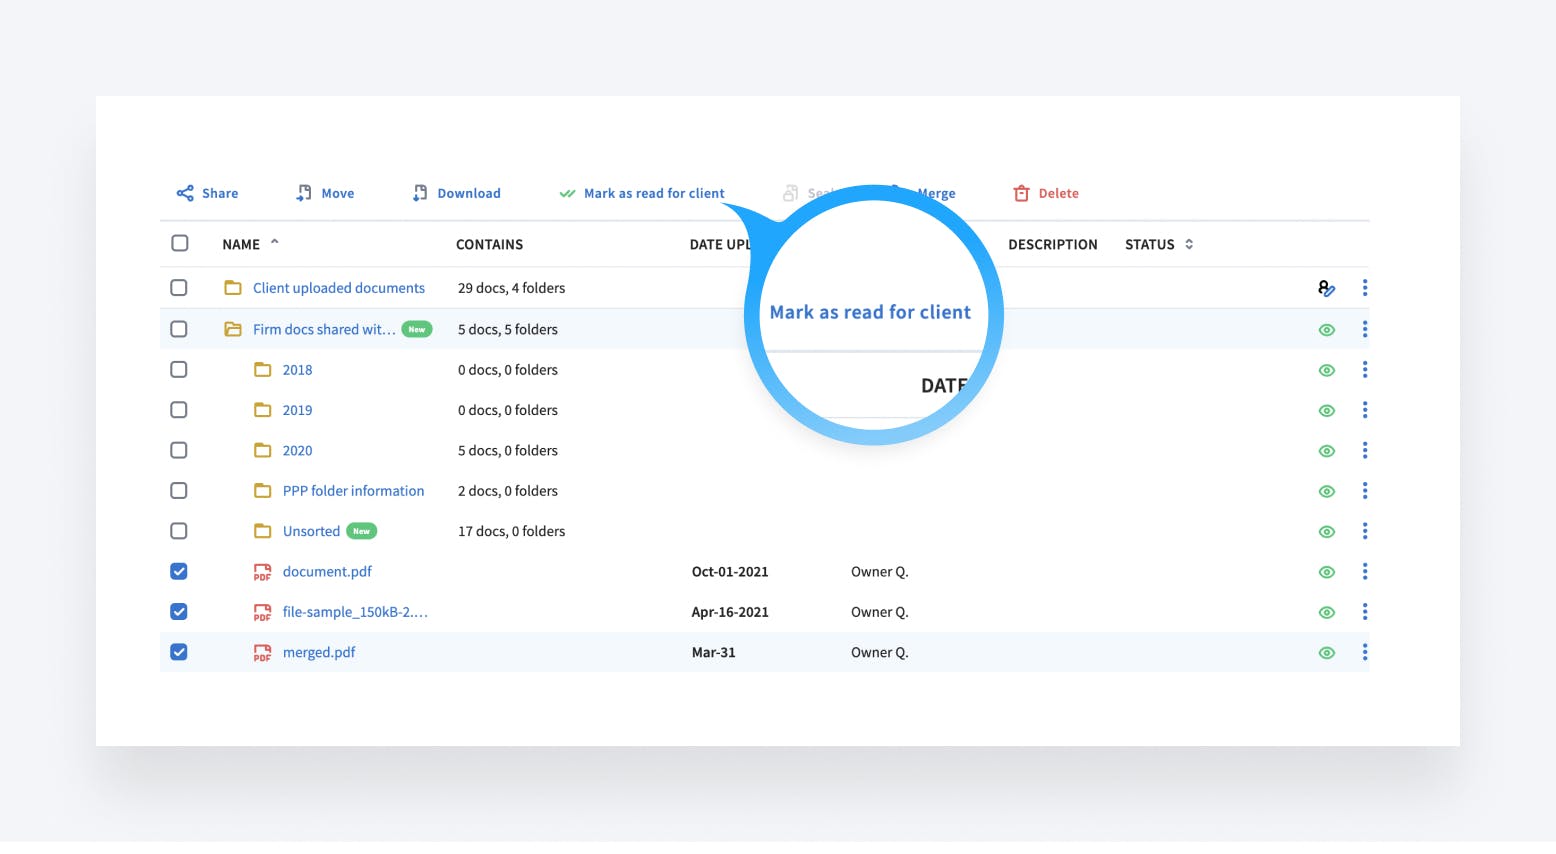The image size is (1556, 854).
Task: Toggle eye visibility for 2020 folder
Action: tap(1327, 451)
